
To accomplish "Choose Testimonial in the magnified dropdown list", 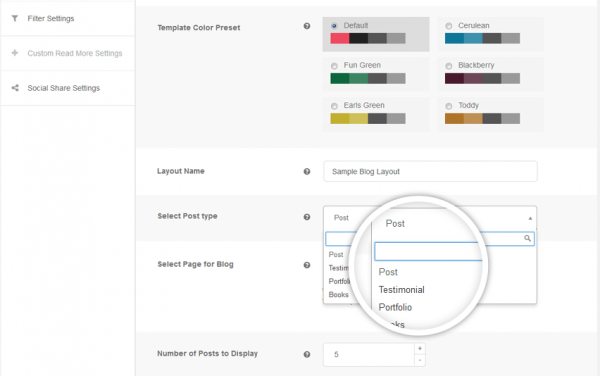I will click(401, 290).
